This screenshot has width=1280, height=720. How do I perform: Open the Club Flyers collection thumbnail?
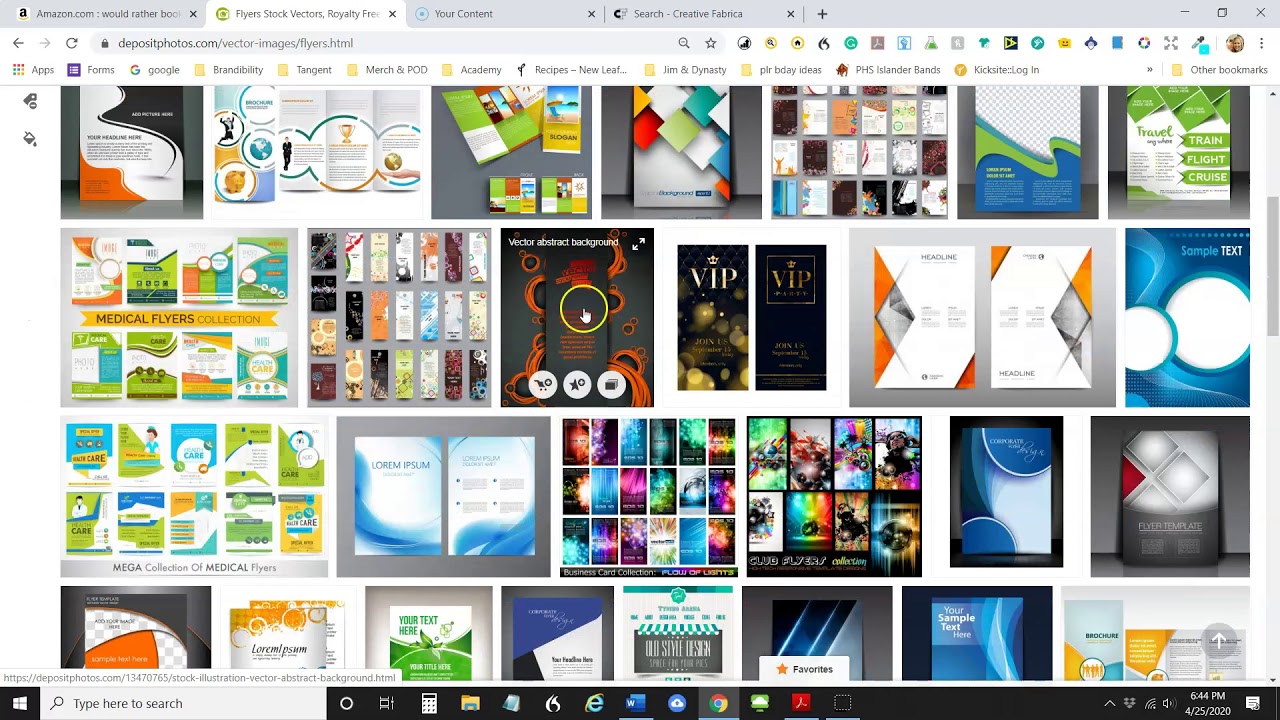pyautogui.click(x=834, y=497)
